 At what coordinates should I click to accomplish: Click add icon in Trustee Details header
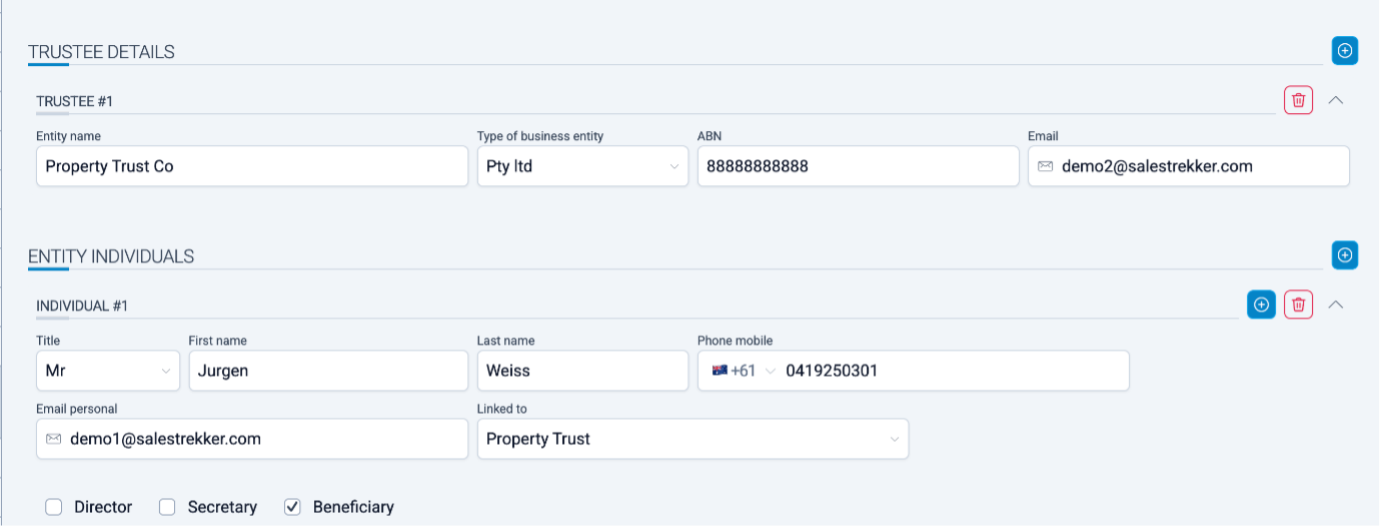tap(1345, 51)
